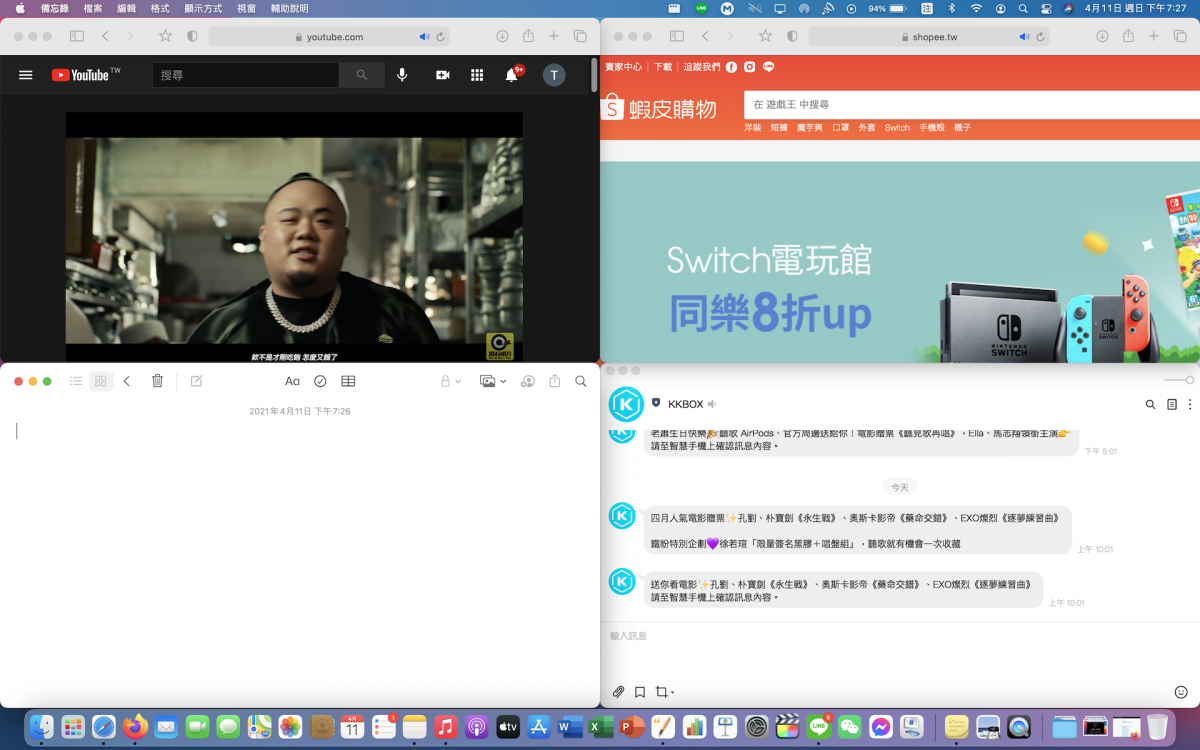Image resolution: width=1200 pixels, height=750 pixels.
Task: Open Notes text format Aa button
Action: [x=292, y=381]
